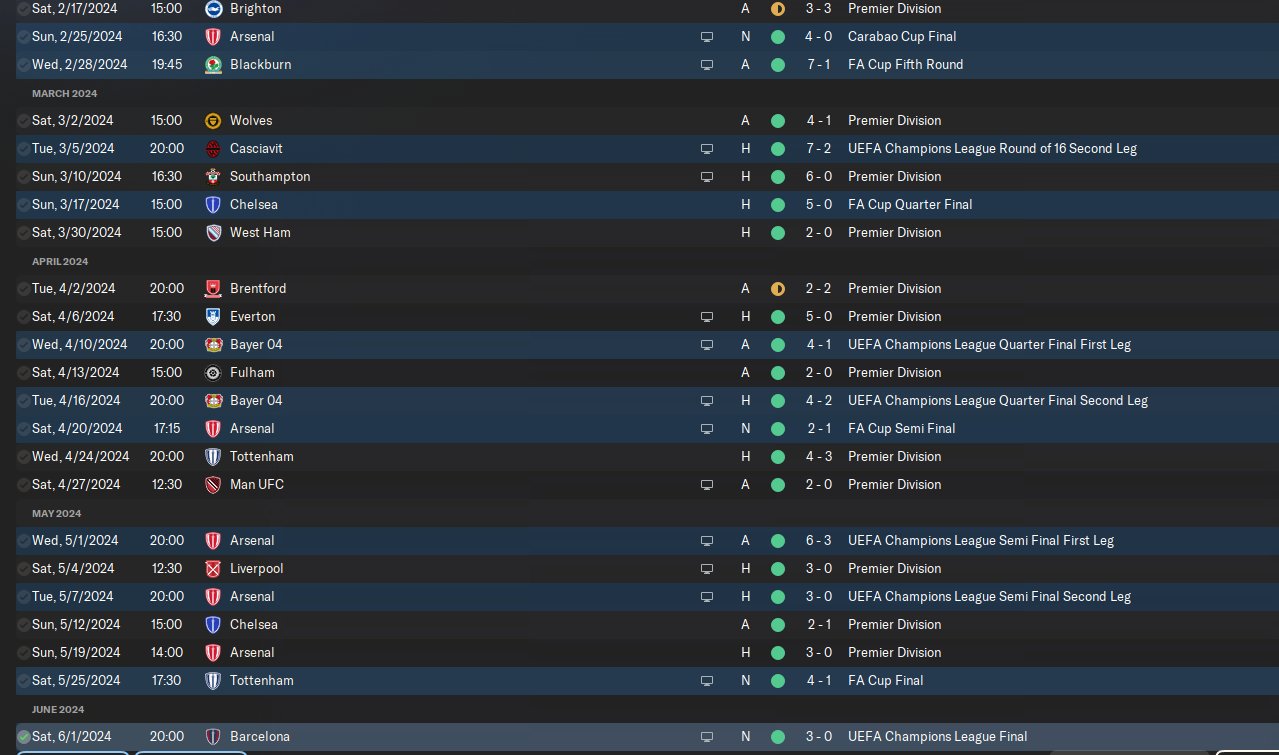Click the FA Cup Quarter Final competition label
1279x755 pixels.
pos(910,204)
